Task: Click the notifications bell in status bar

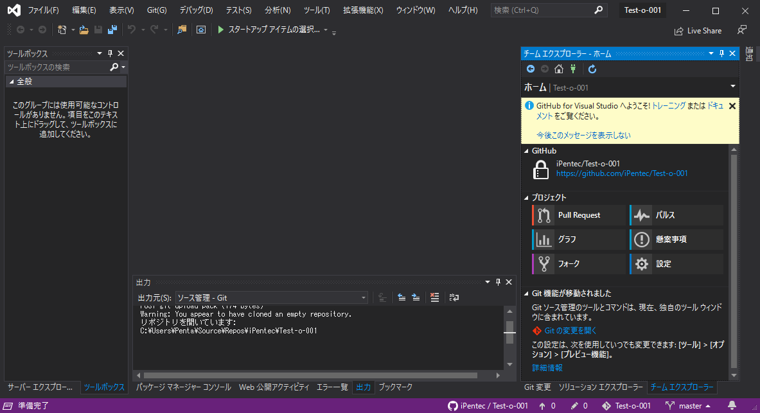Action: coord(732,406)
